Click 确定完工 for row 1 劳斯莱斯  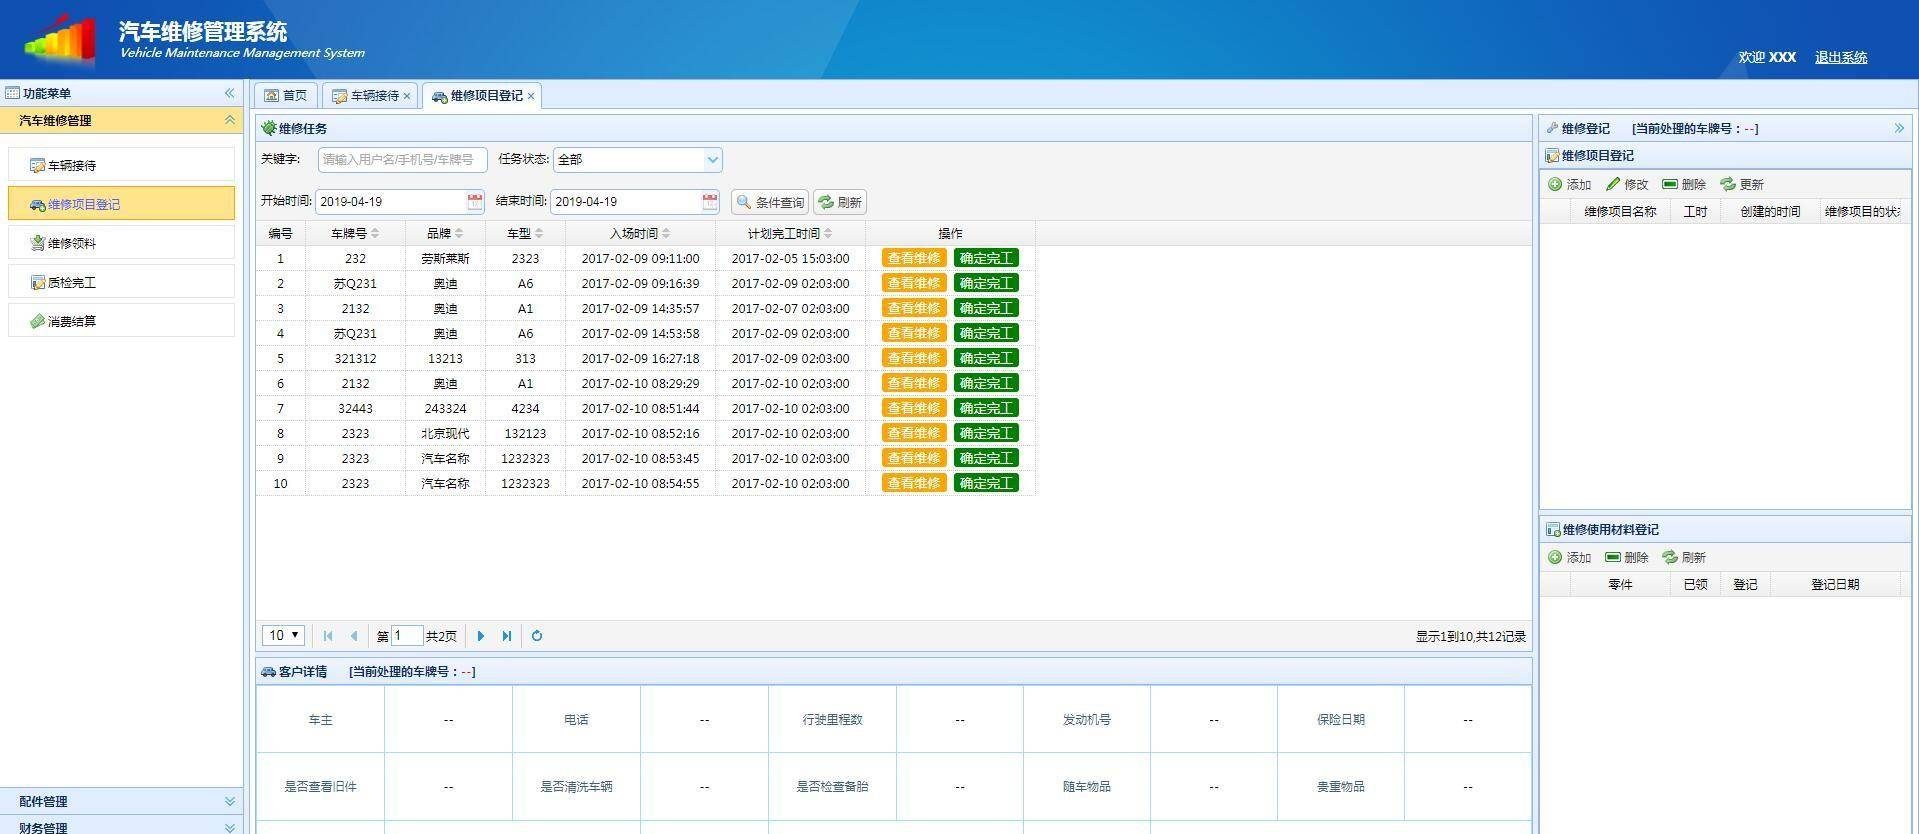click(986, 258)
